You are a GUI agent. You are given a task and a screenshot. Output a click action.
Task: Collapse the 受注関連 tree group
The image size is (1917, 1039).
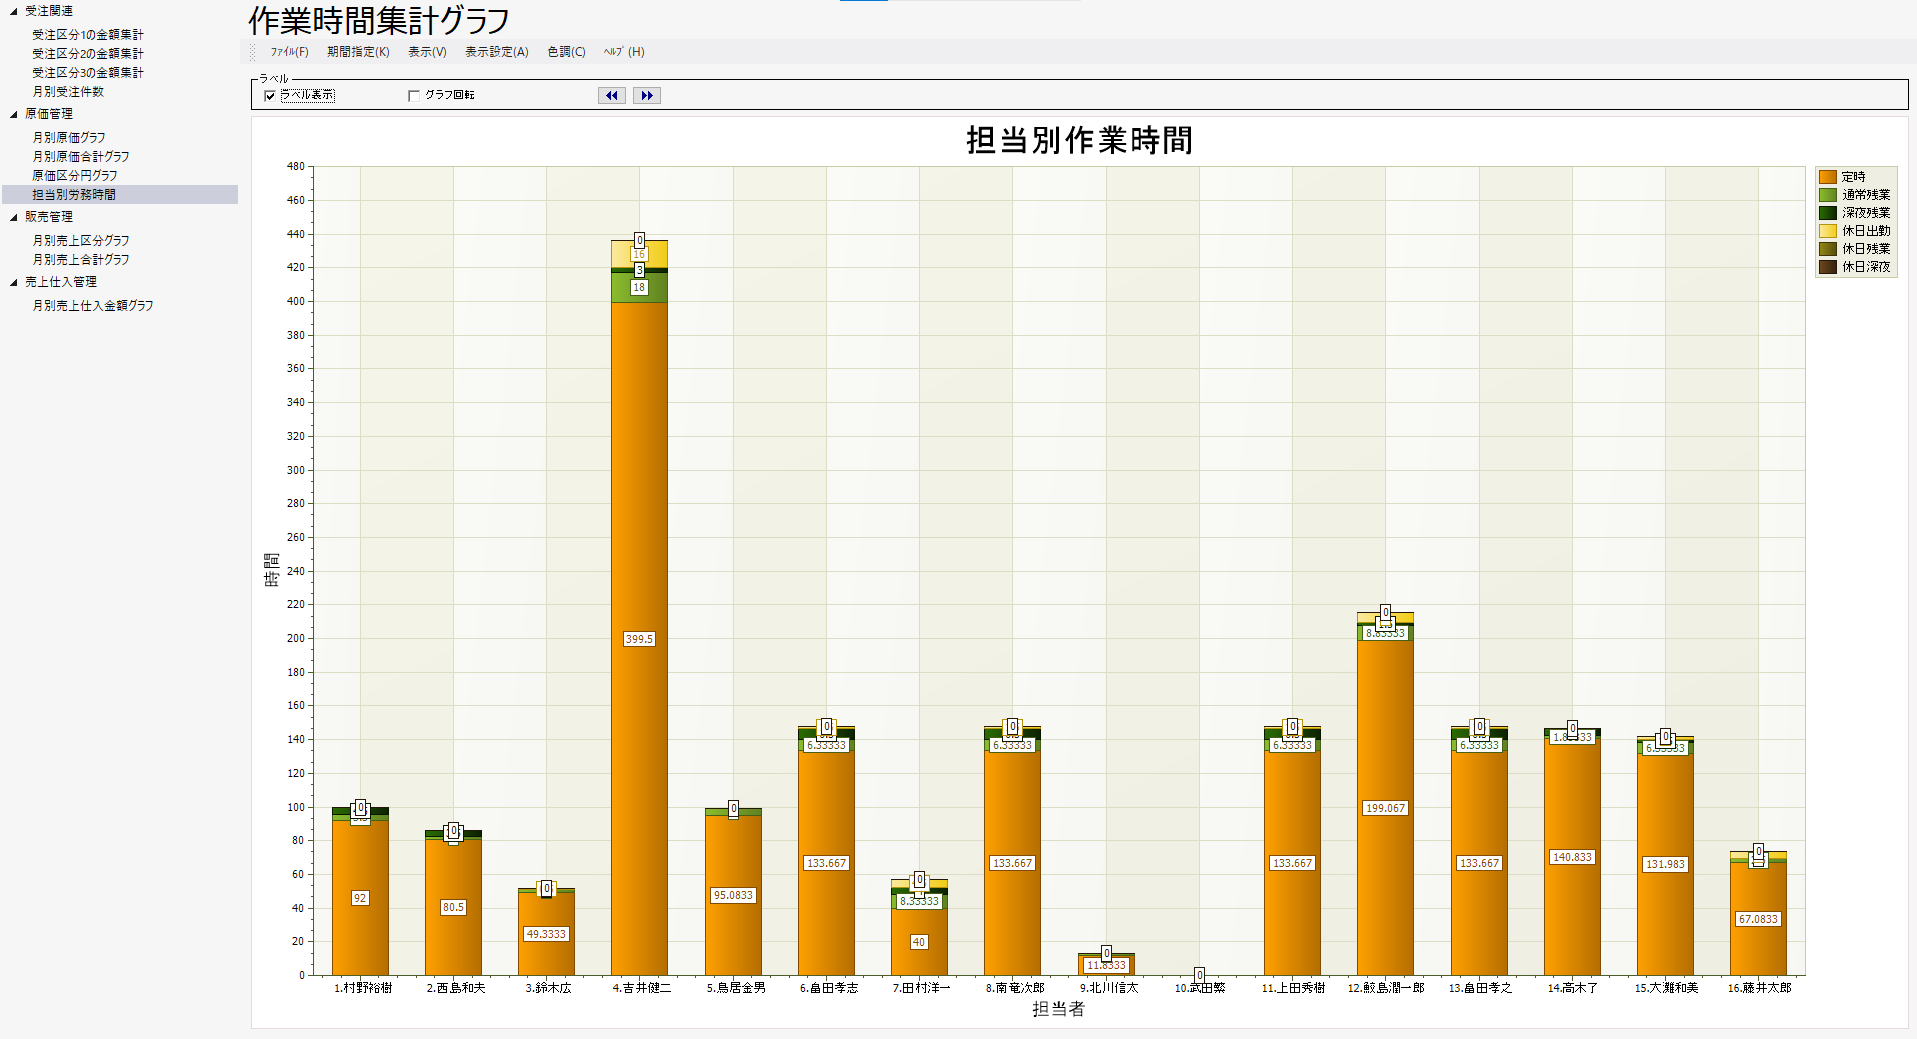tap(14, 11)
